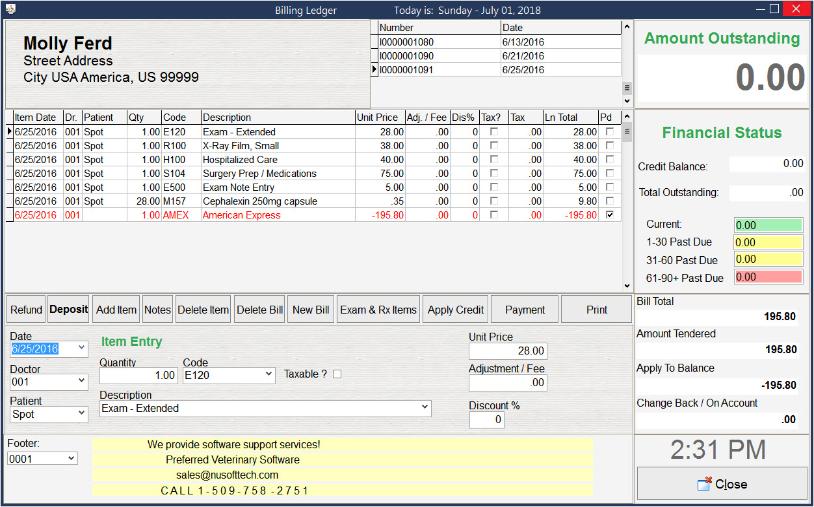The width and height of the screenshot is (814, 507).
Task: Toggle the Taxable checkbox in Item Entry
Action: point(337,374)
